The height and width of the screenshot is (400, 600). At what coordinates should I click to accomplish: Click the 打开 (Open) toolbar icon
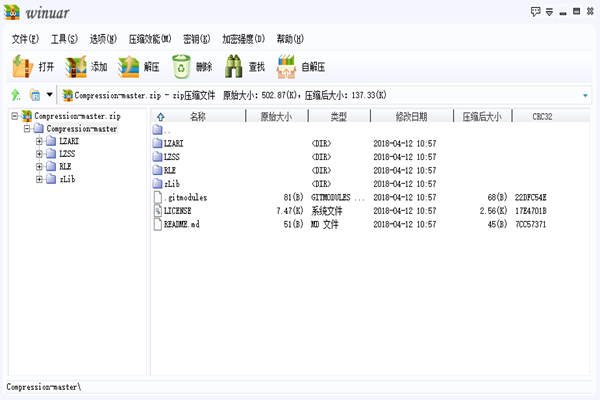coord(21,67)
